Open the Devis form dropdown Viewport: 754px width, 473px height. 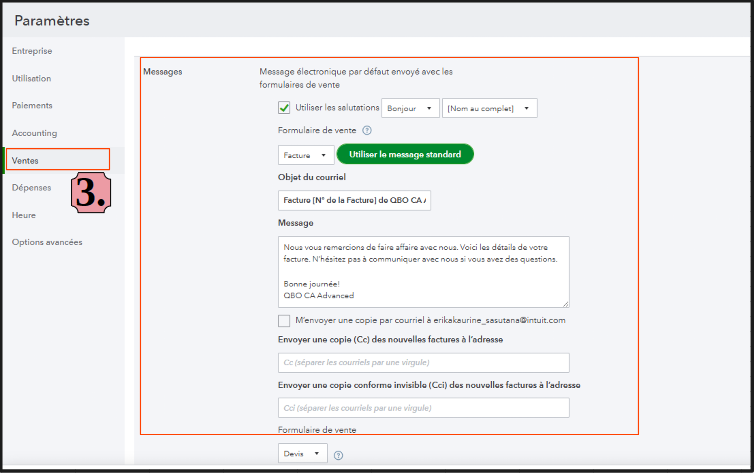point(302,453)
